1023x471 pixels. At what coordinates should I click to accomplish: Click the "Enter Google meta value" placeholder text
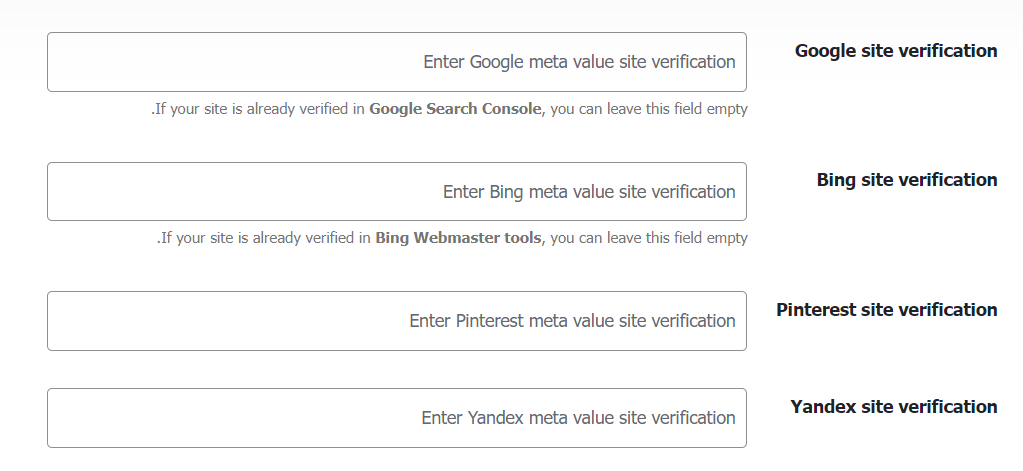click(x=579, y=62)
